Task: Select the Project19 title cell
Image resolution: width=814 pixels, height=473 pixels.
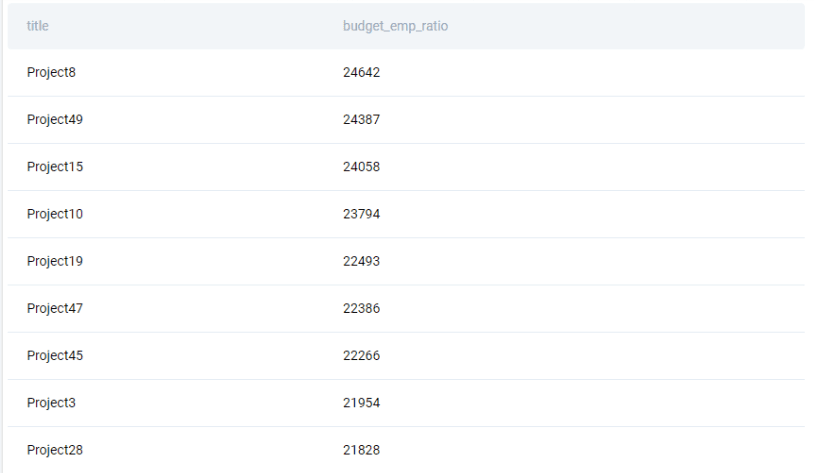Action: click(x=55, y=261)
